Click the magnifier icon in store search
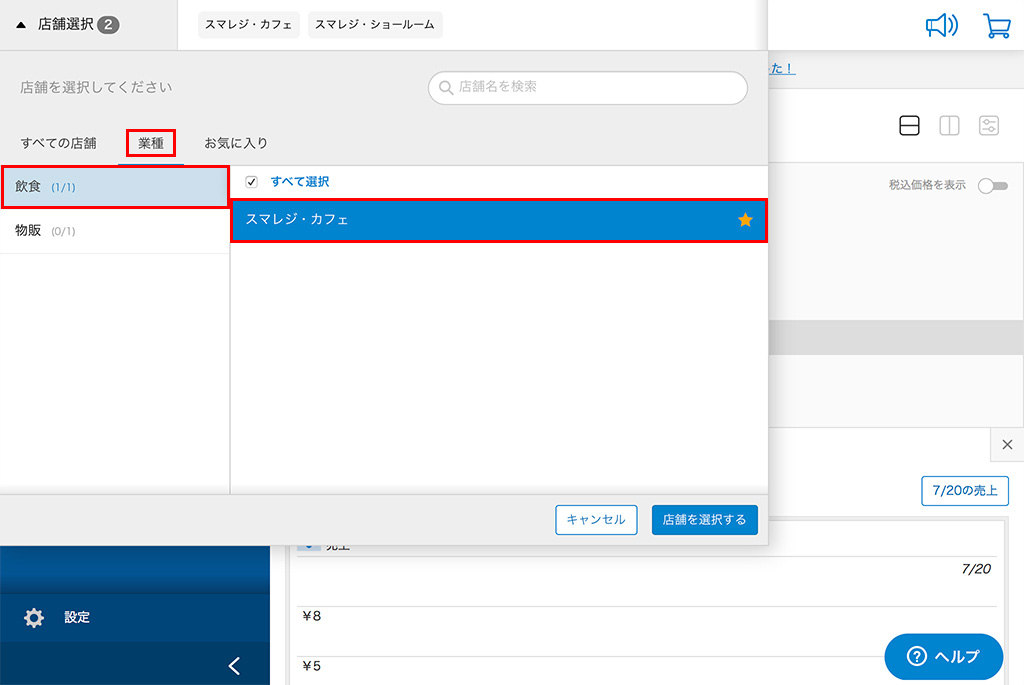 coord(446,88)
